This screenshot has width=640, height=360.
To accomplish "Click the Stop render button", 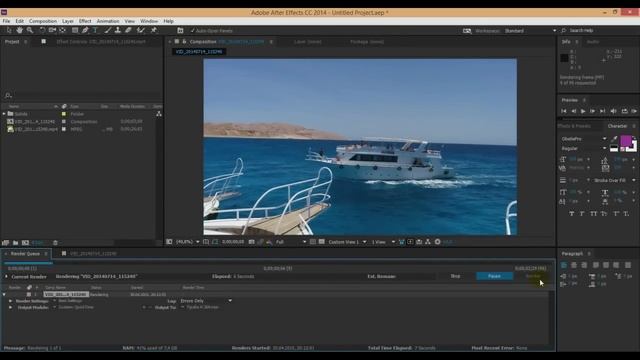I will (x=456, y=276).
